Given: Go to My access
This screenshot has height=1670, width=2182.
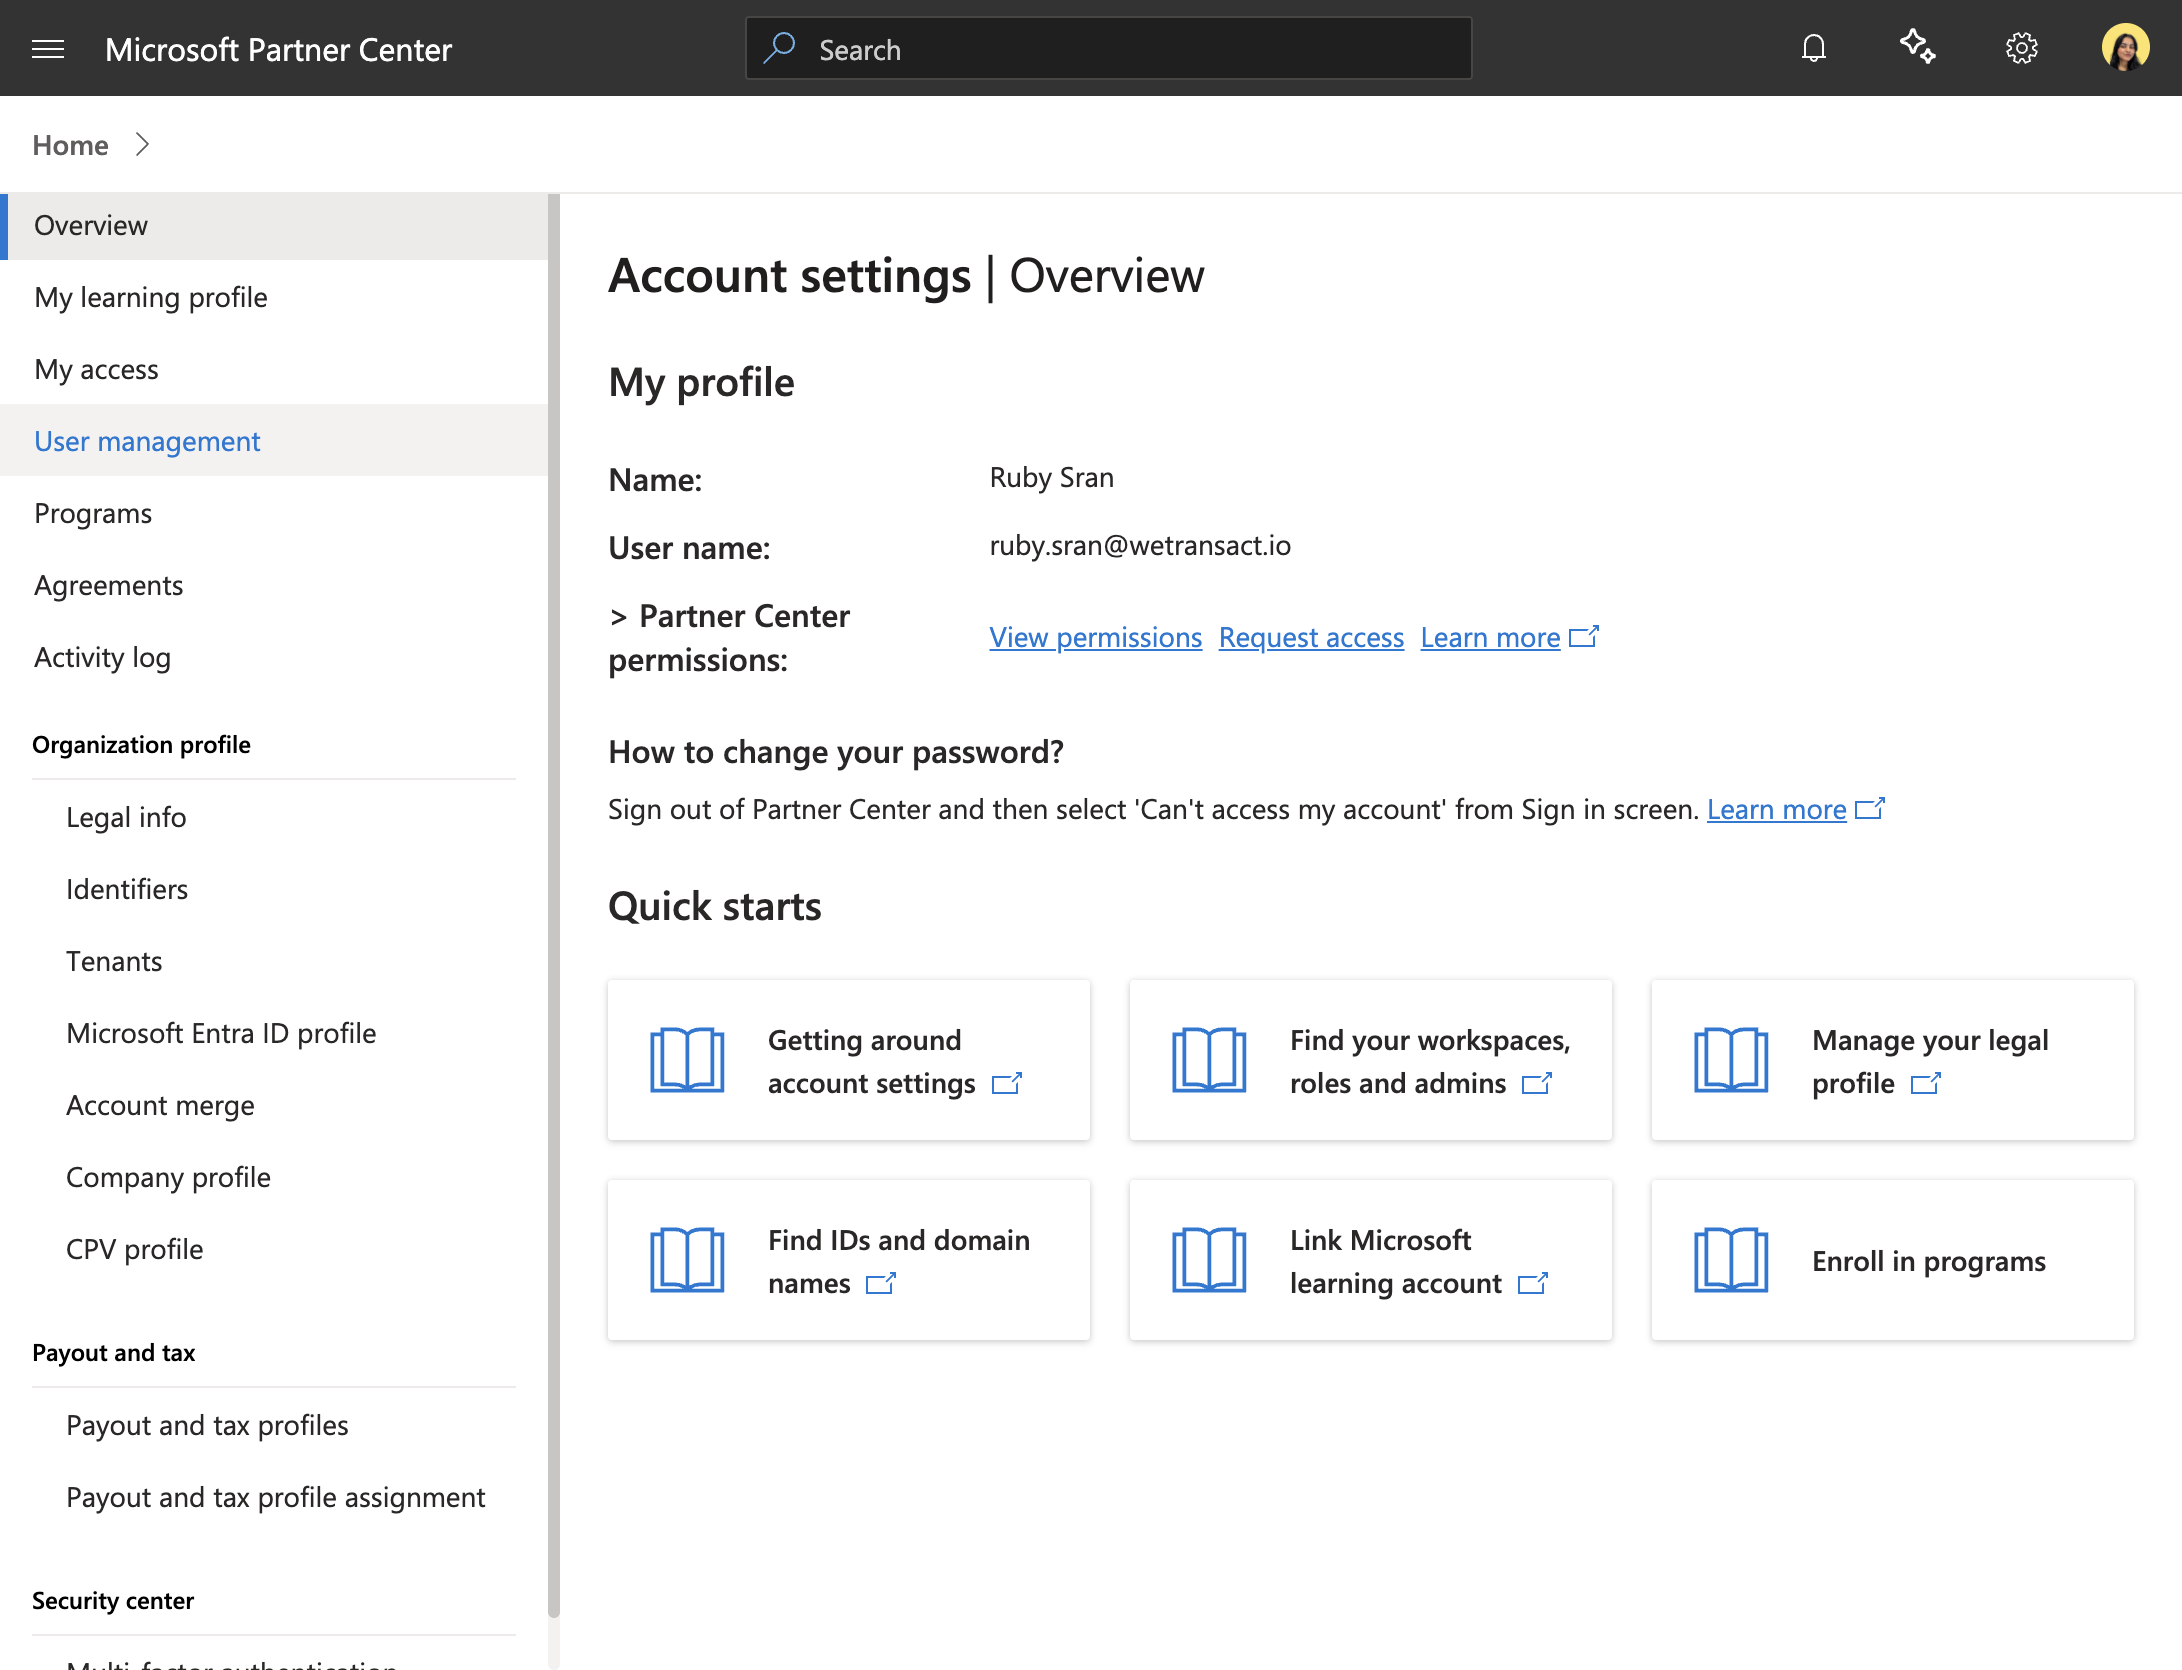Looking at the screenshot, I should pyautogui.click(x=274, y=369).
